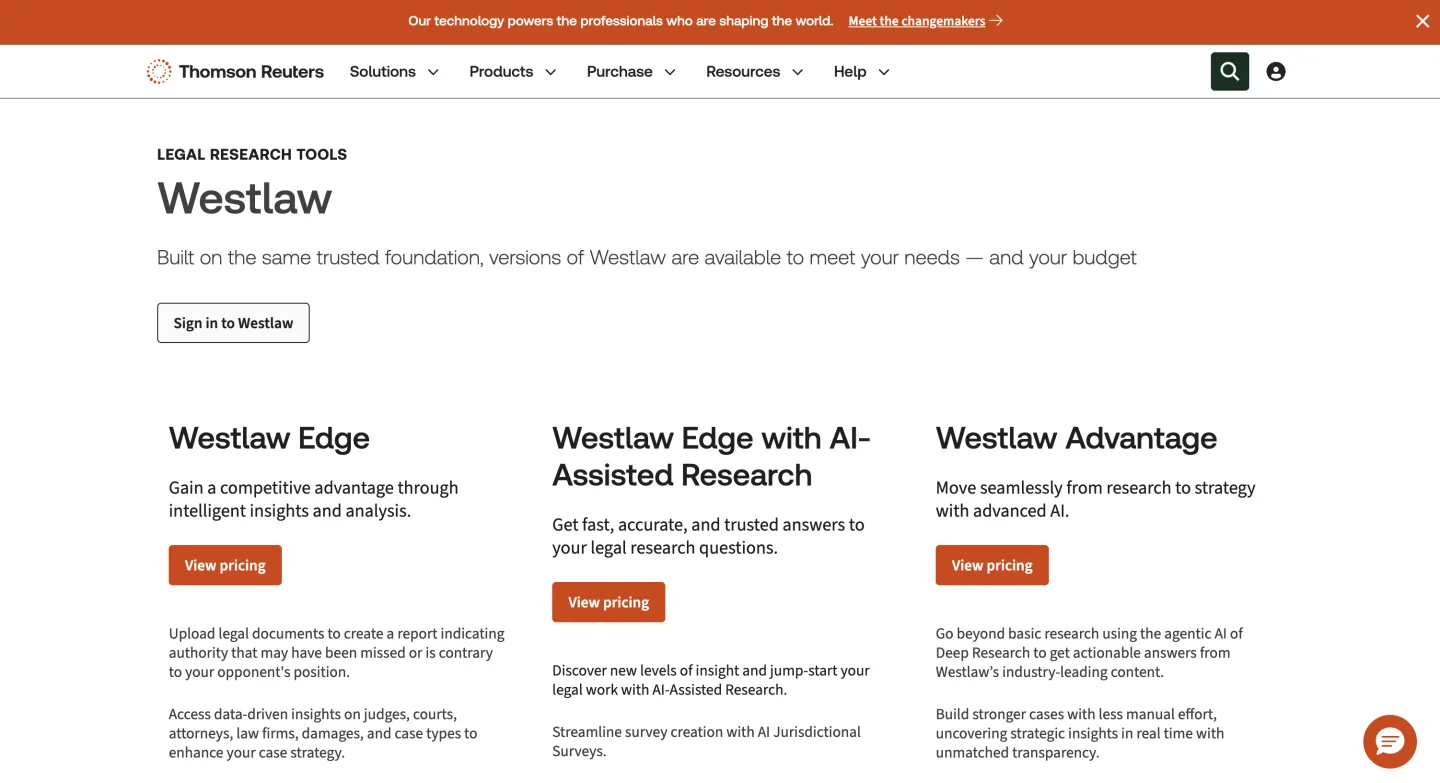This screenshot has height=783, width=1440.
Task: Expand the Products menu chevron
Action: (x=550, y=72)
